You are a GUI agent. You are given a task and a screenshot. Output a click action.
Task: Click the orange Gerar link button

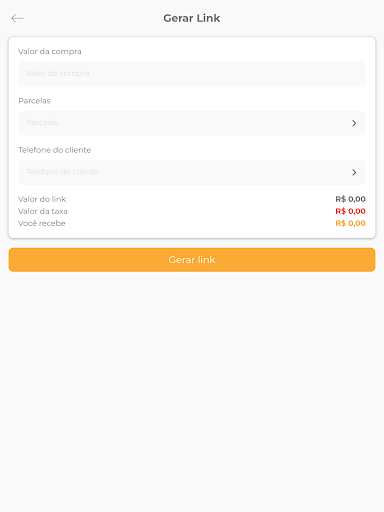(192, 260)
